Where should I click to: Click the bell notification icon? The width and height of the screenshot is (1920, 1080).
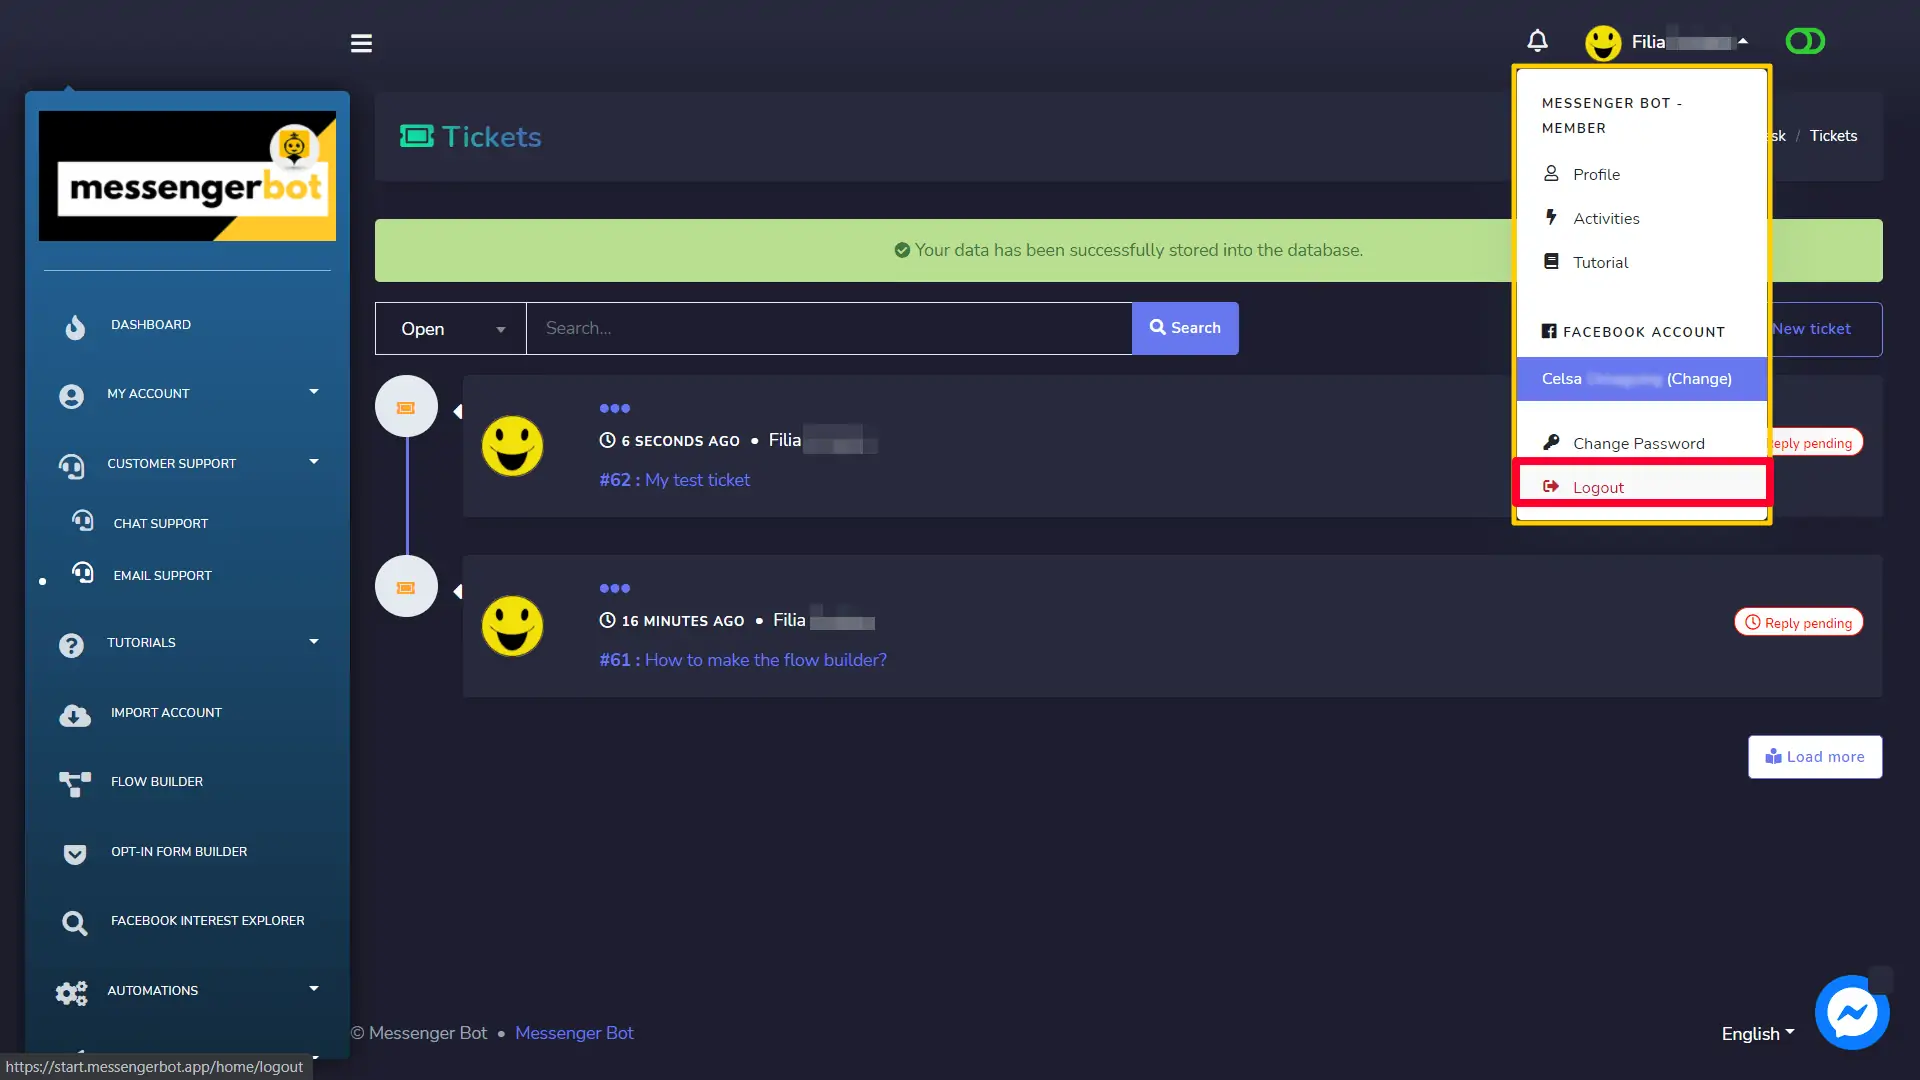point(1538,41)
